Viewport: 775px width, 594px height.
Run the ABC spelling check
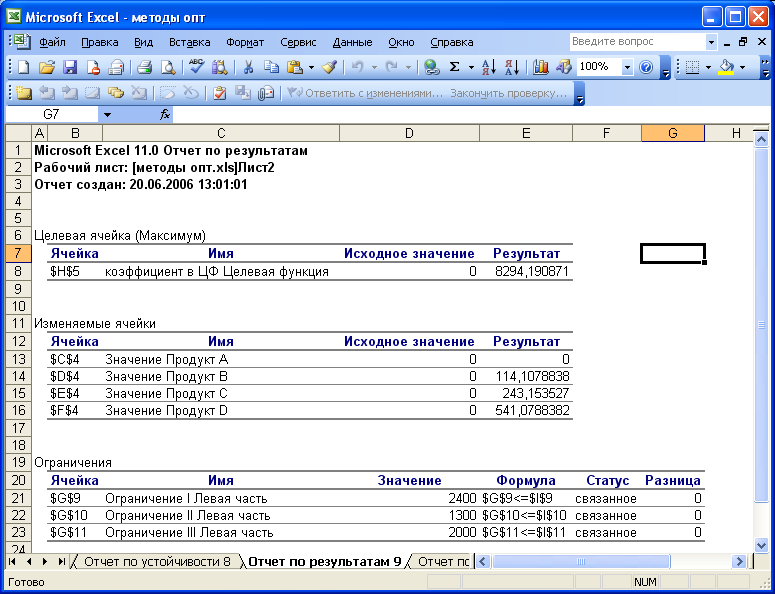[x=196, y=67]
